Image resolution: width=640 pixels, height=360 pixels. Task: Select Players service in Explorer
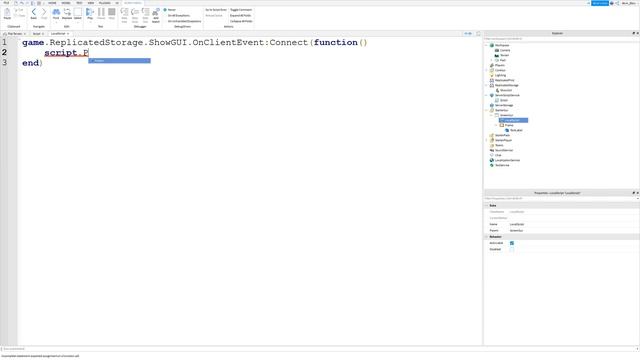pyautogui.click(x=500, y=65)
